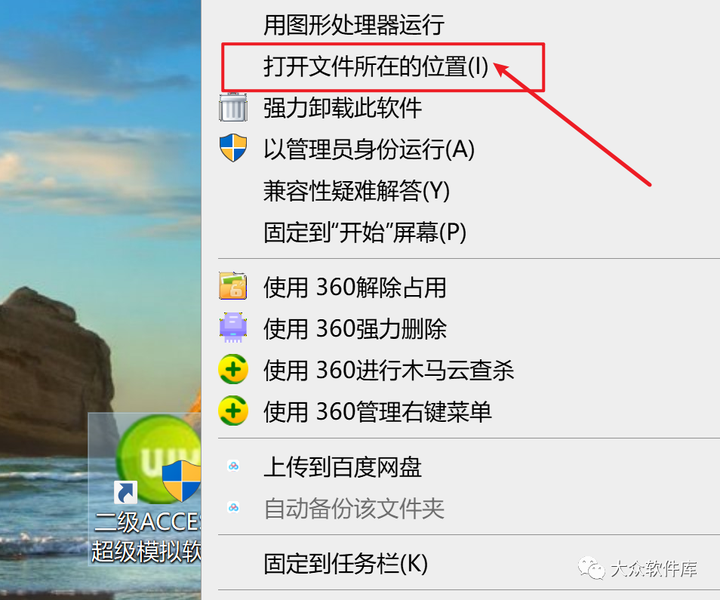Click the Baidu Netdisk auto-backup icon

[233, 508]
